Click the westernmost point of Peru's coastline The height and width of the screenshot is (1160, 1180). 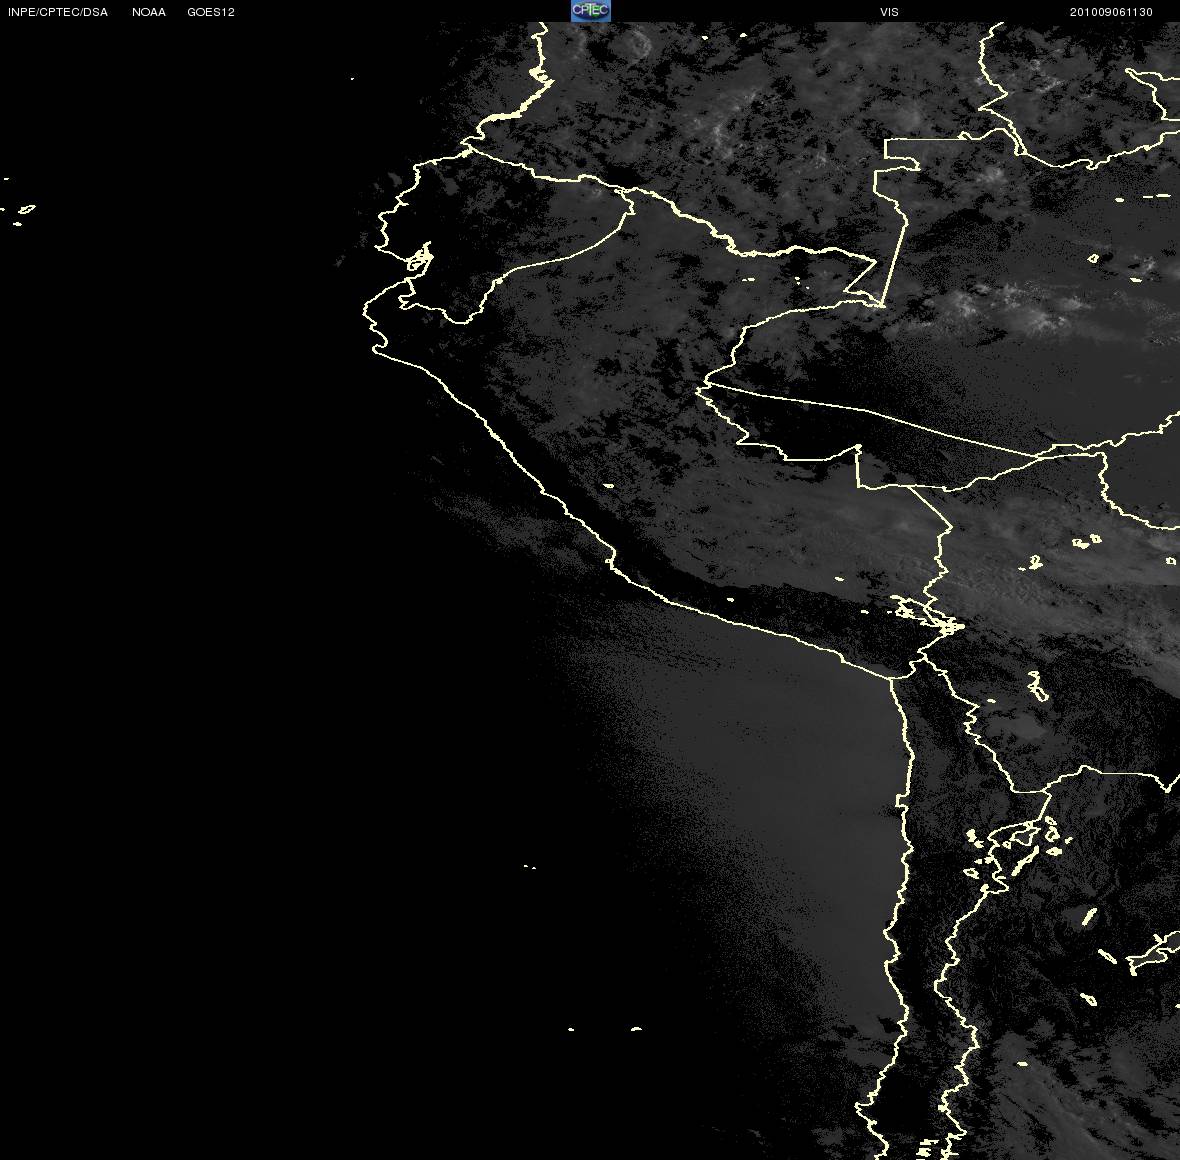pyautogui.click(x=364, y=307)
